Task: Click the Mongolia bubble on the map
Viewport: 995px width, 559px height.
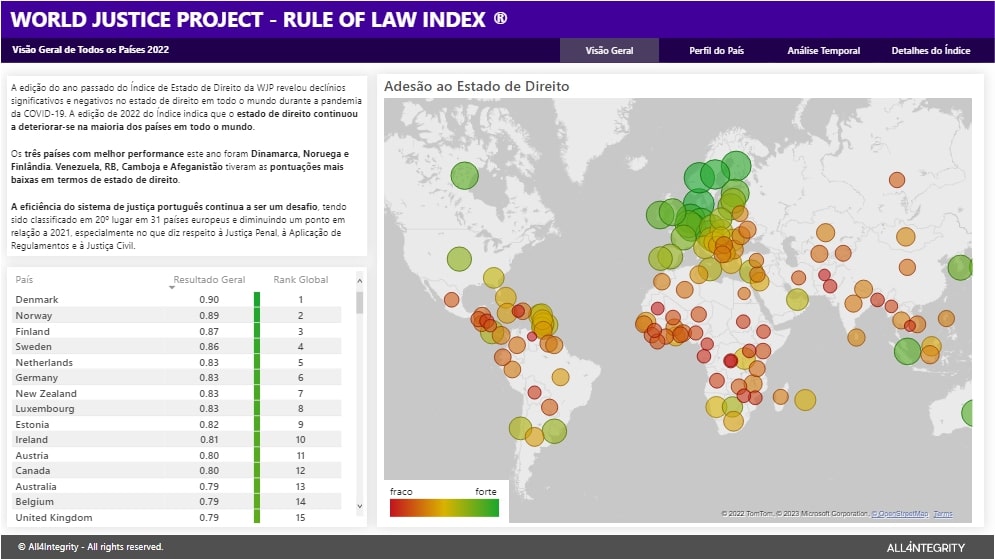Action: pos(906,237)
